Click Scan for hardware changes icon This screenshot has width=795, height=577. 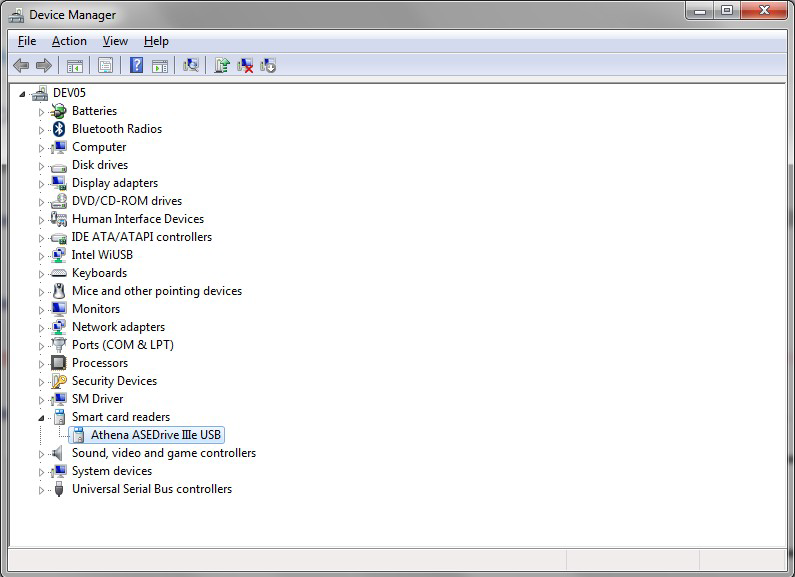tap(191, 66)
